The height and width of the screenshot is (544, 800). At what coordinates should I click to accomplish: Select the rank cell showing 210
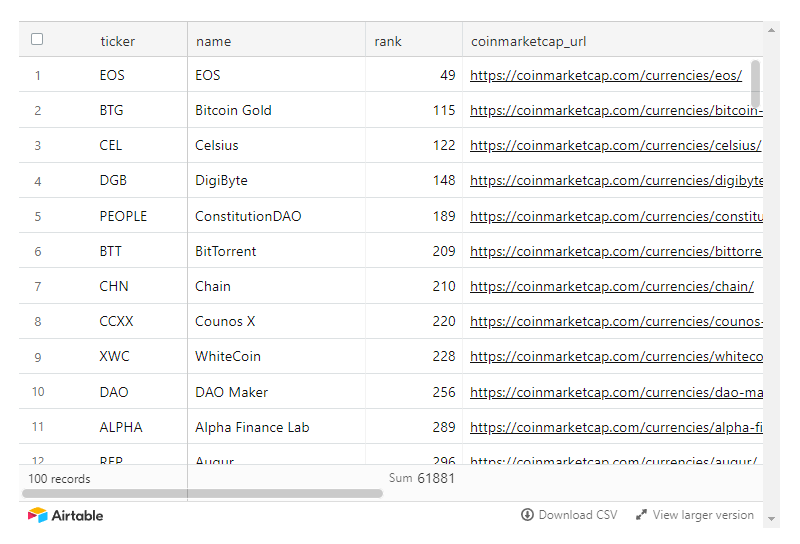(414, 286)
